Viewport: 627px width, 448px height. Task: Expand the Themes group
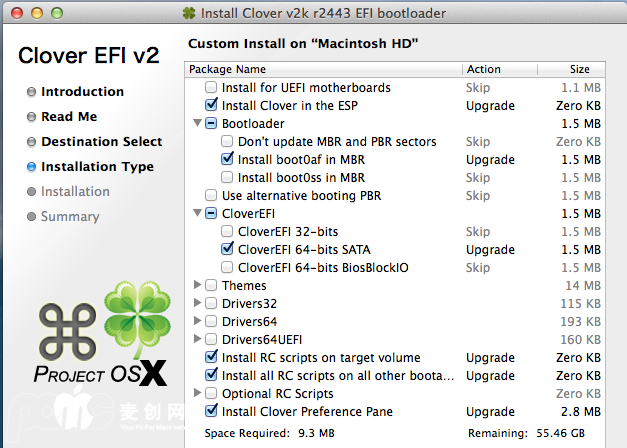196,286
